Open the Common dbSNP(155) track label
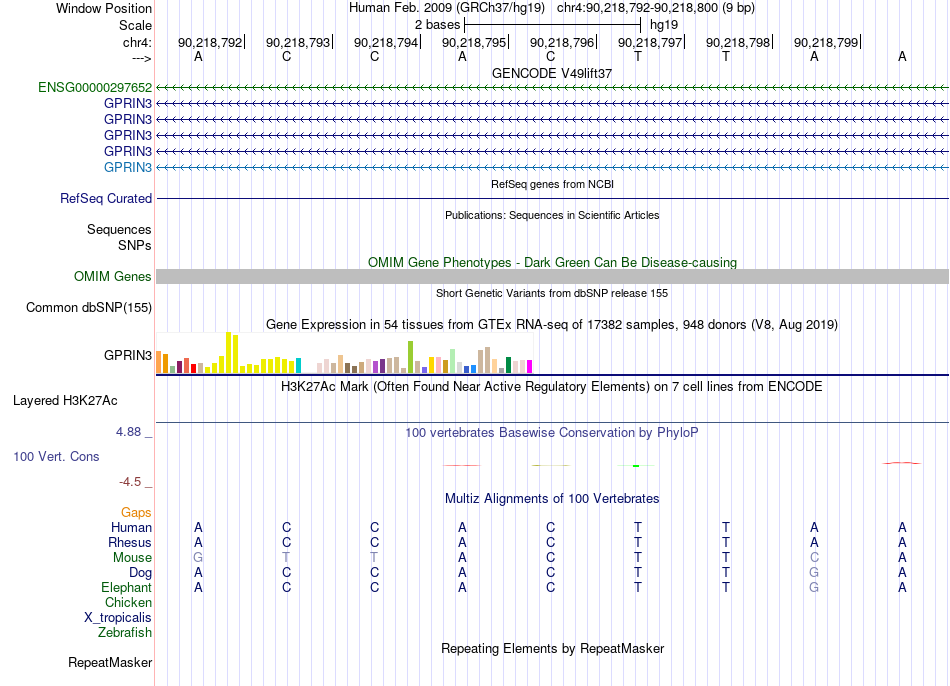 89,307
